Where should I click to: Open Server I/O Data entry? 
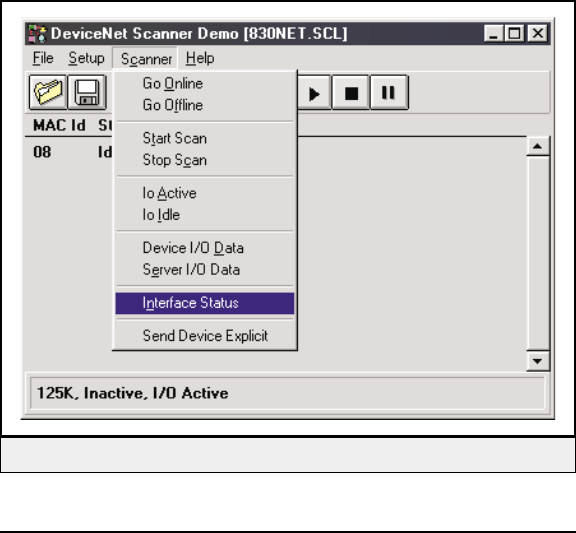[205, 269]
